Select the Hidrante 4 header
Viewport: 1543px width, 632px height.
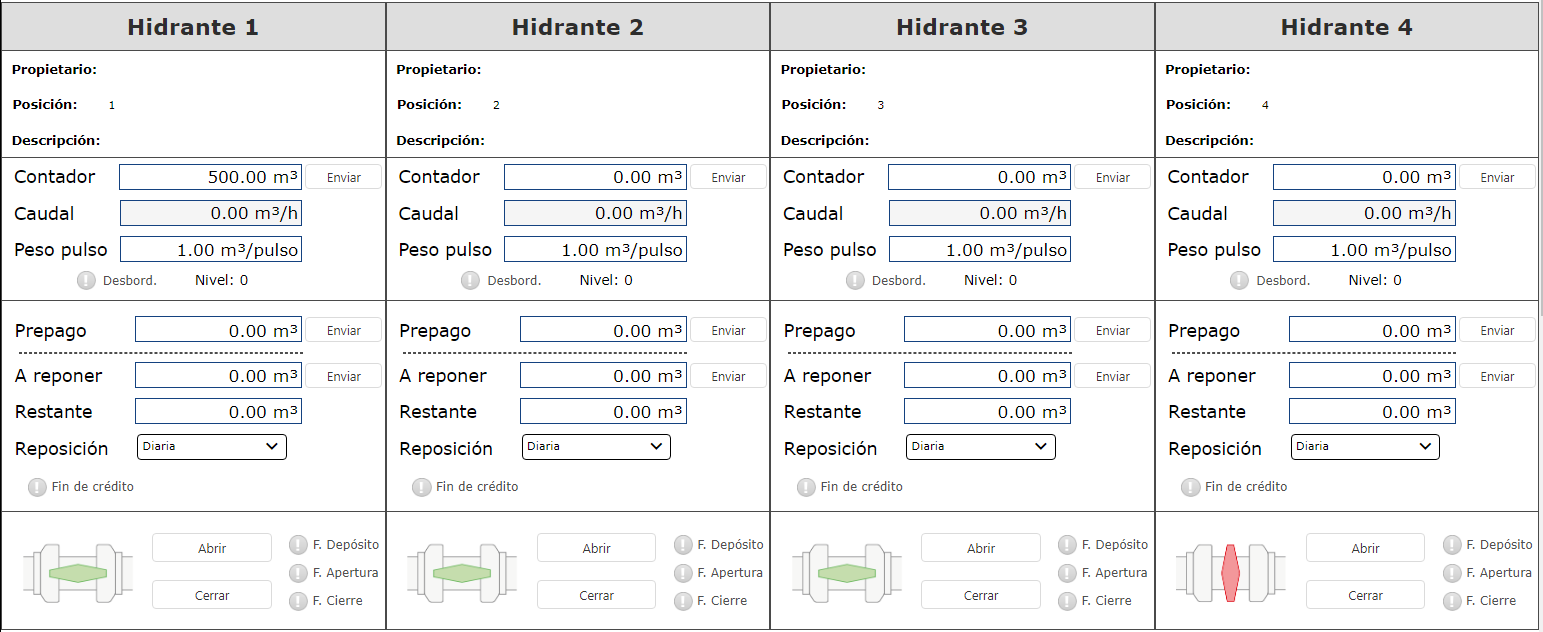tap(1346, 27)
